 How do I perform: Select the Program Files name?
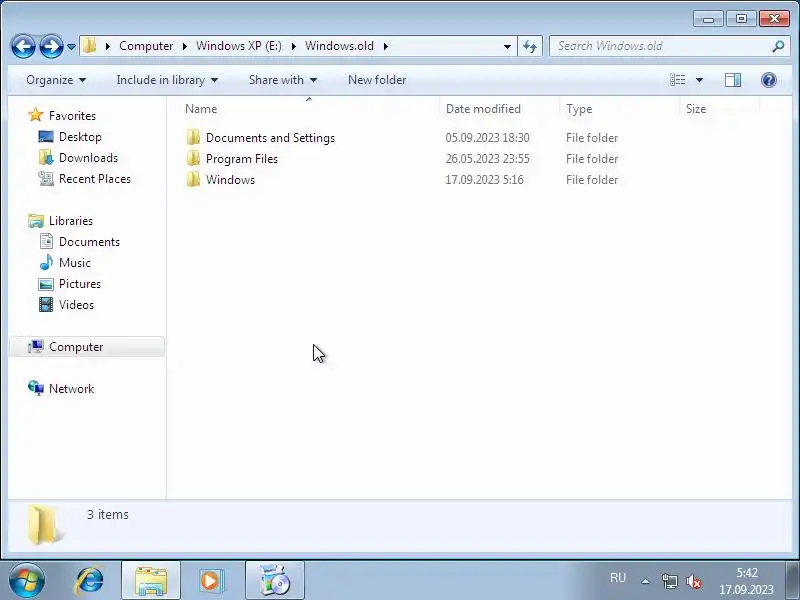242,159
